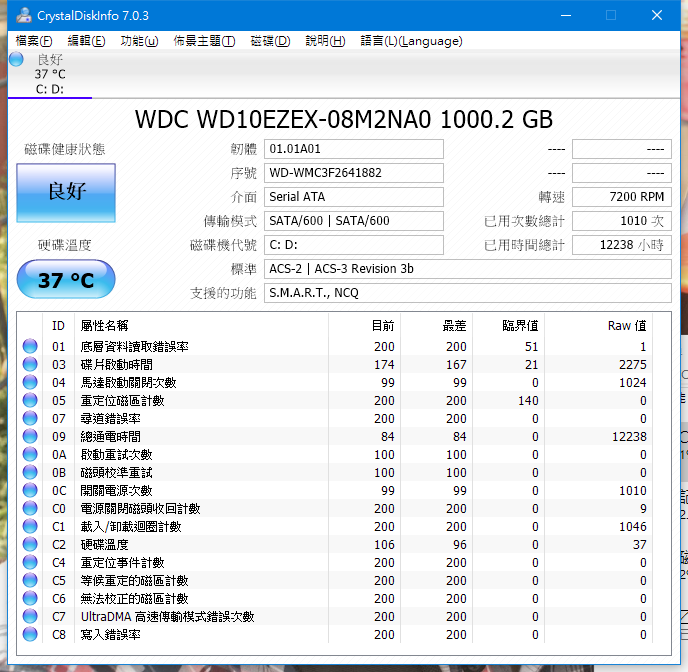The image size is (688, 672).
Task: Click the status circle for attribute C4
Action: [x=30, y=562]
